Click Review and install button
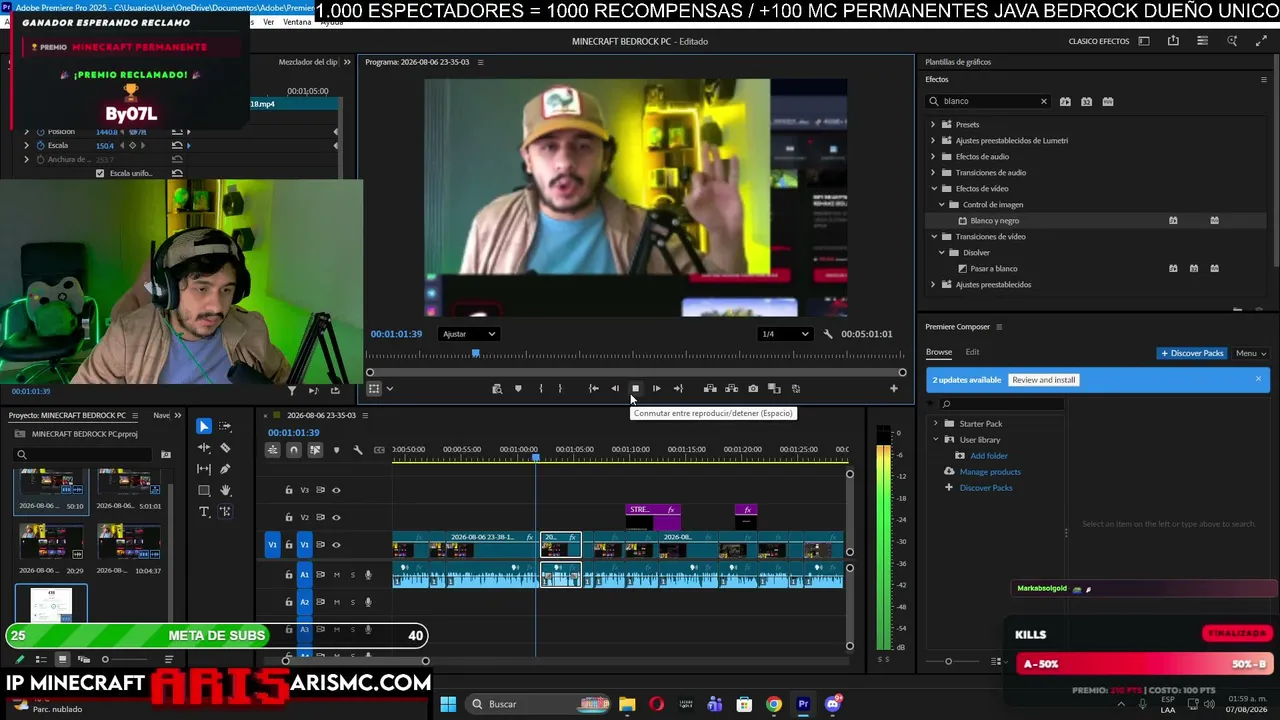 point(1043,380)
